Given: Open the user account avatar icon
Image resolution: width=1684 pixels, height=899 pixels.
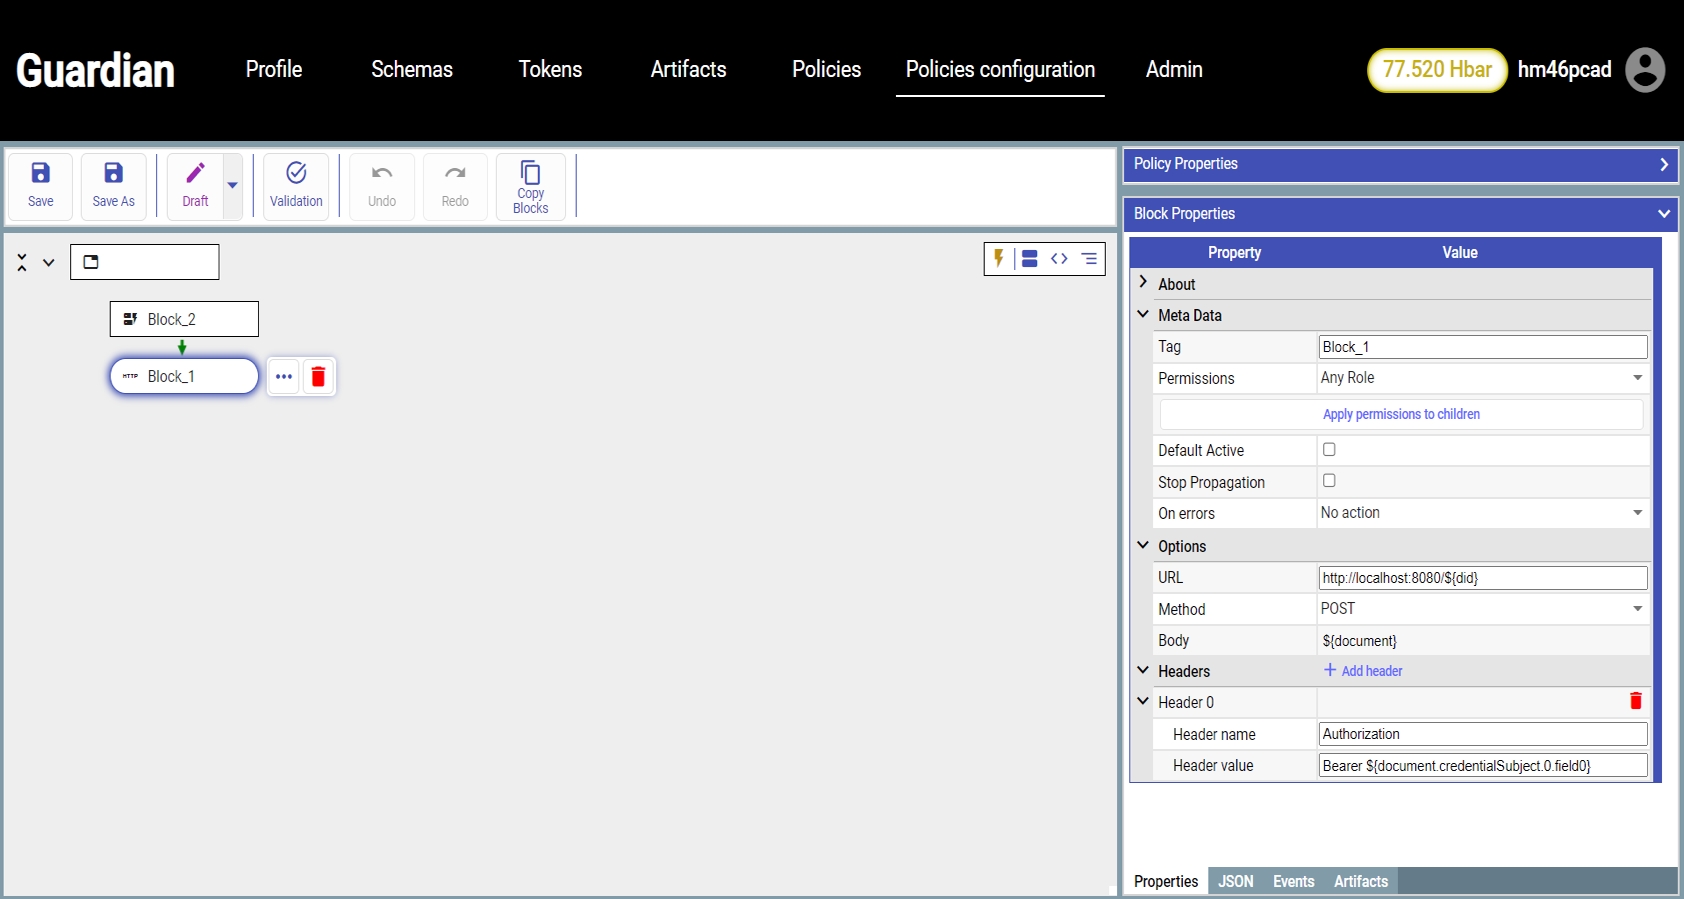Looking at the screenshot, I should (1644, 70).
